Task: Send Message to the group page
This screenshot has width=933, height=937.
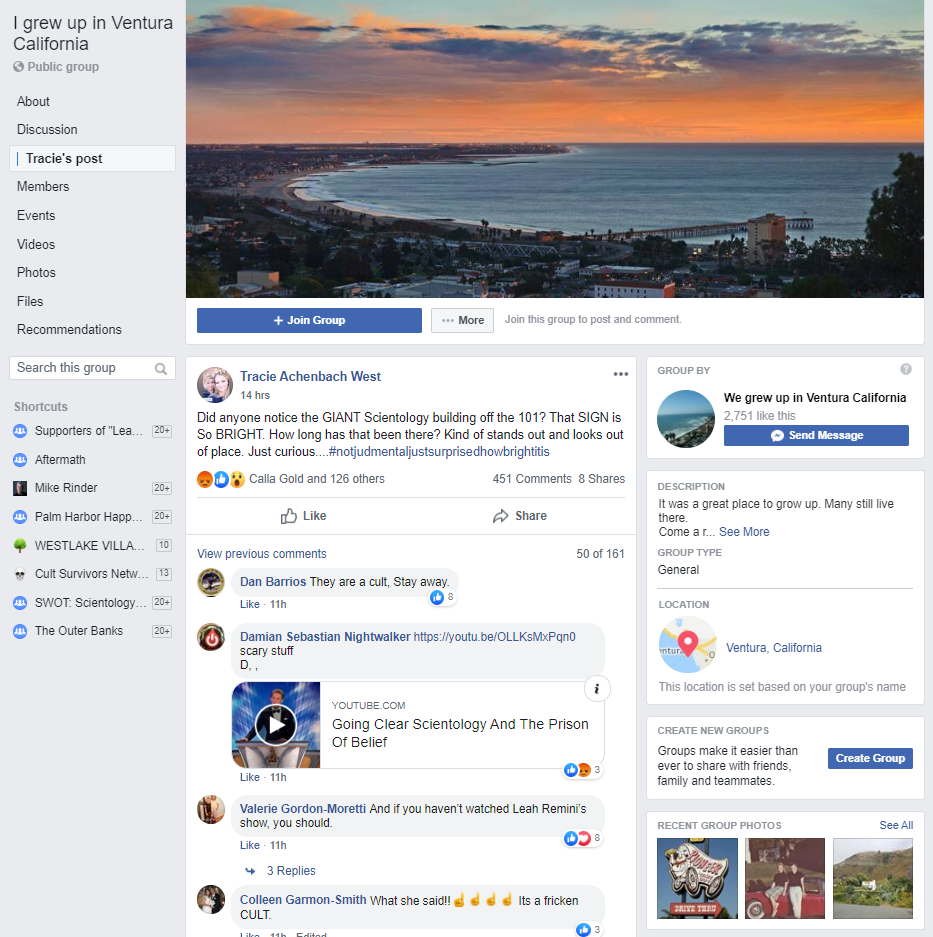Action: coord(816,436)
